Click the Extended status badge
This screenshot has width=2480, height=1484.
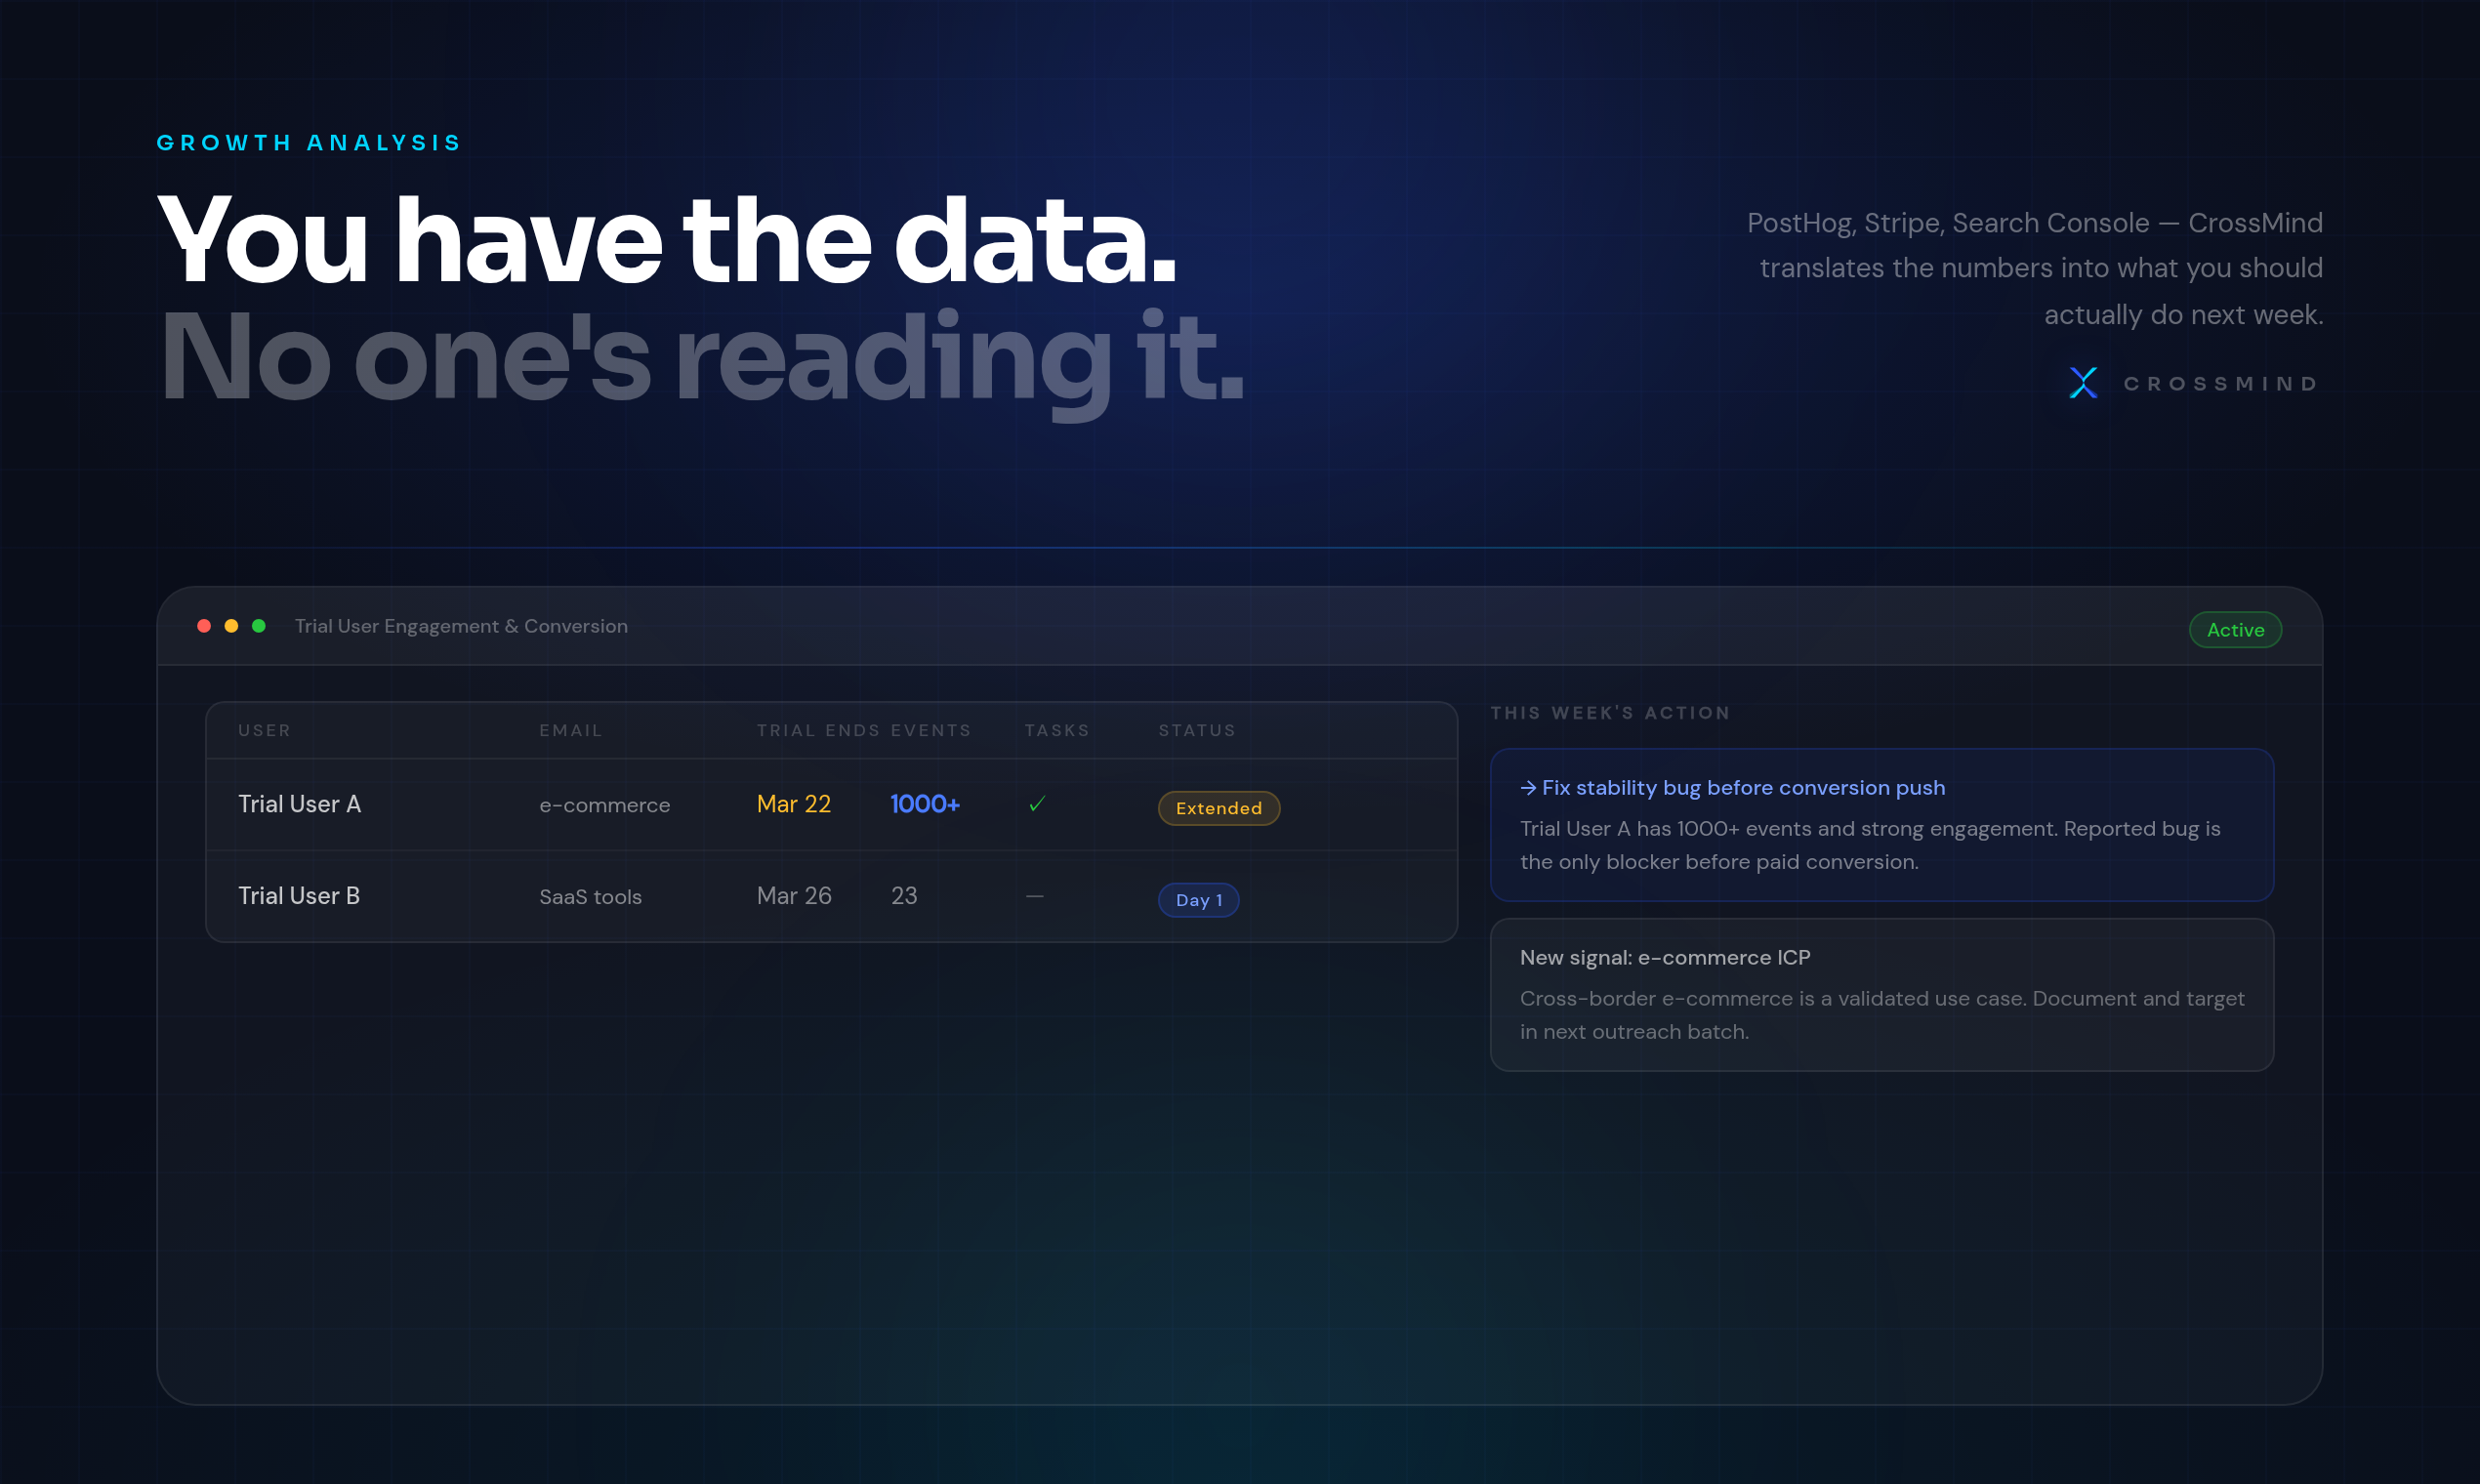(1218, 808)
